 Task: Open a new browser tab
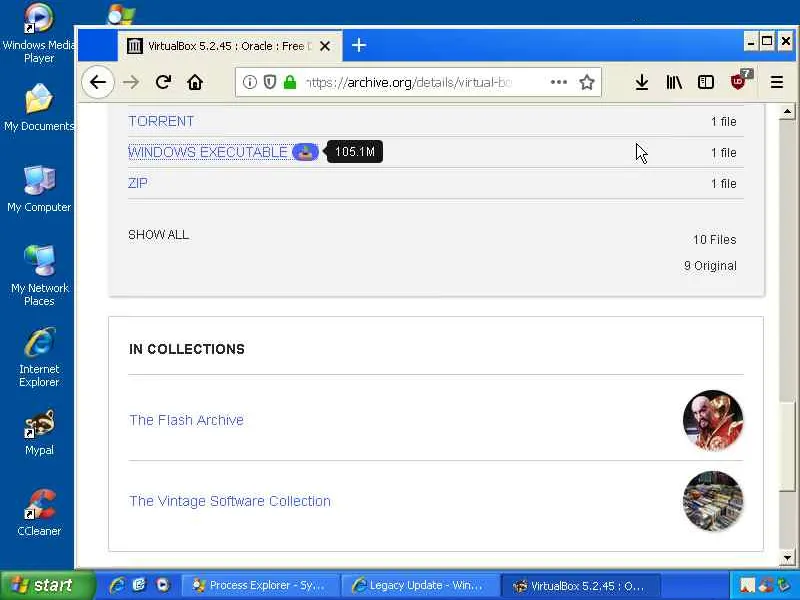coord(359,45)
